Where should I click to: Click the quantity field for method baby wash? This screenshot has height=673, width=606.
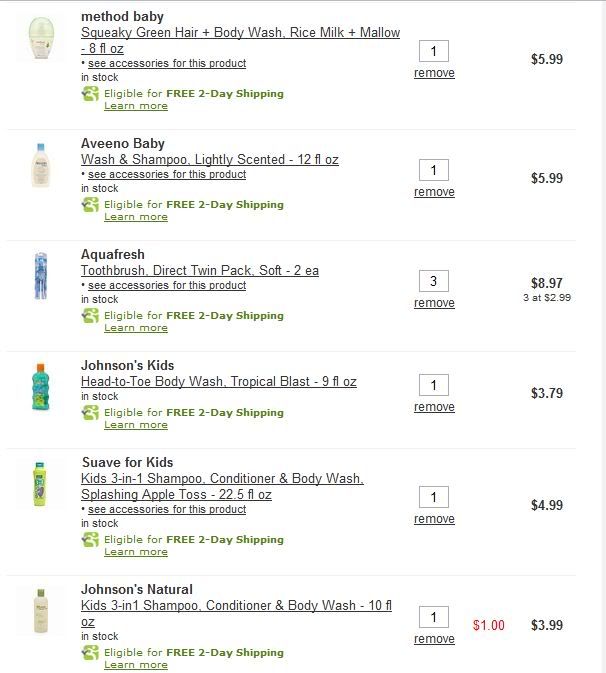click(434, 51)
